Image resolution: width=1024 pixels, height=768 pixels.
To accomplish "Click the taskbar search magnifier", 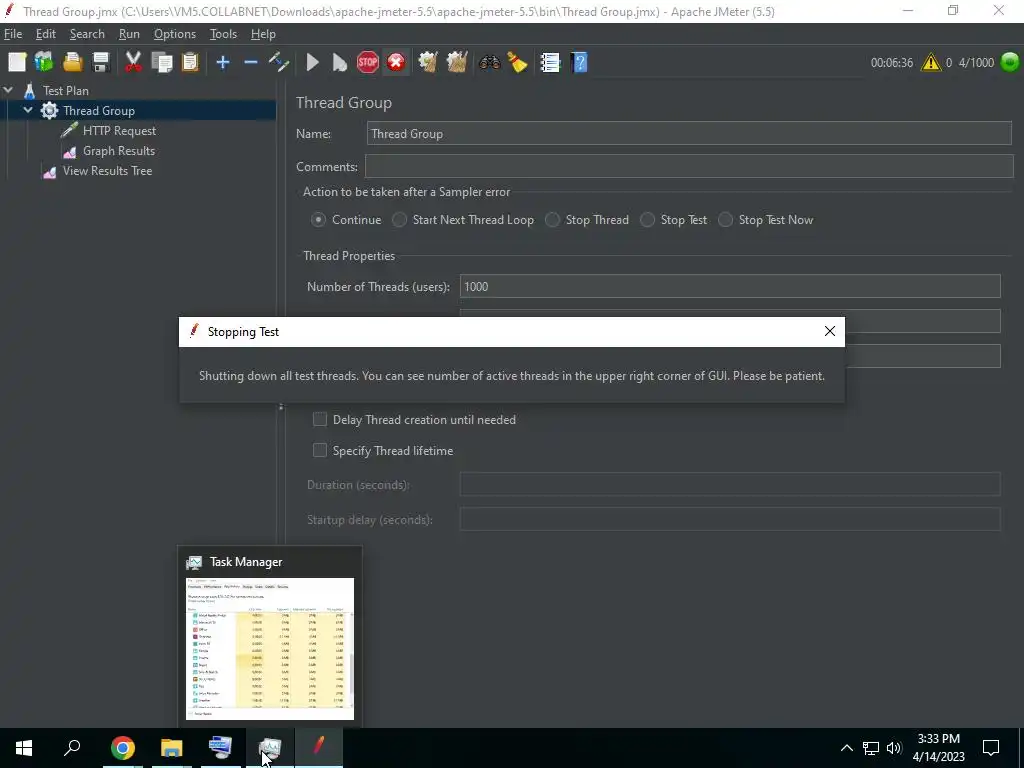I will pos(72,748).
